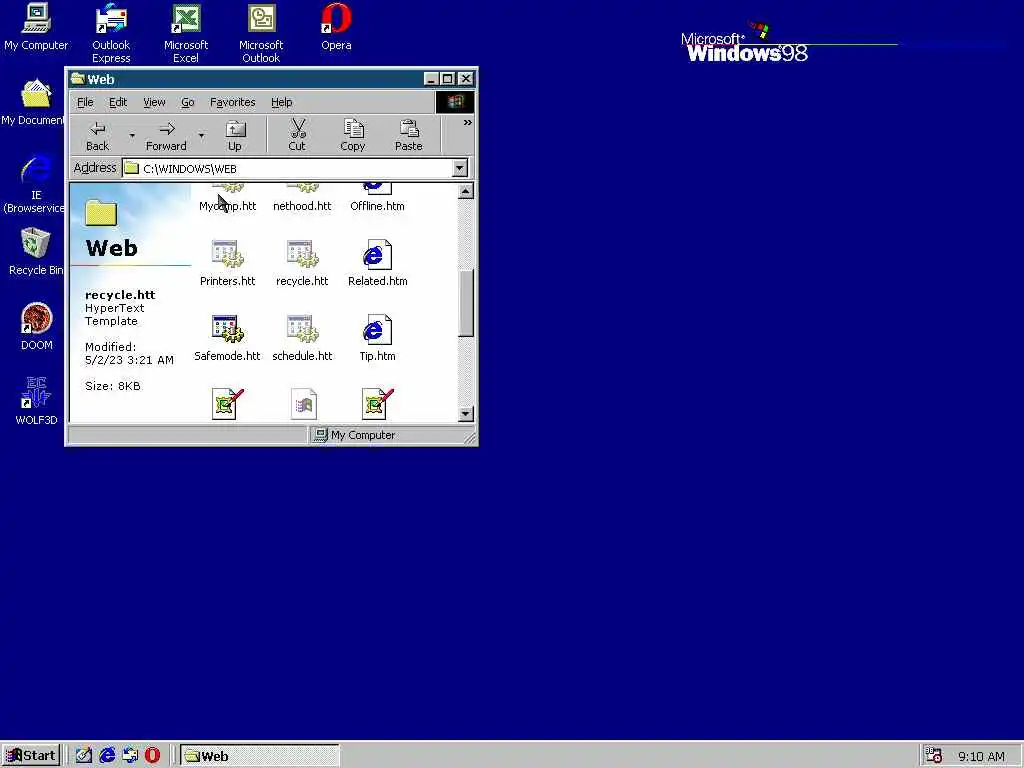The height and width of the screenshot is (768, 1024).
Task: Click My Computer zone in status bar
Action: [387, 435]
